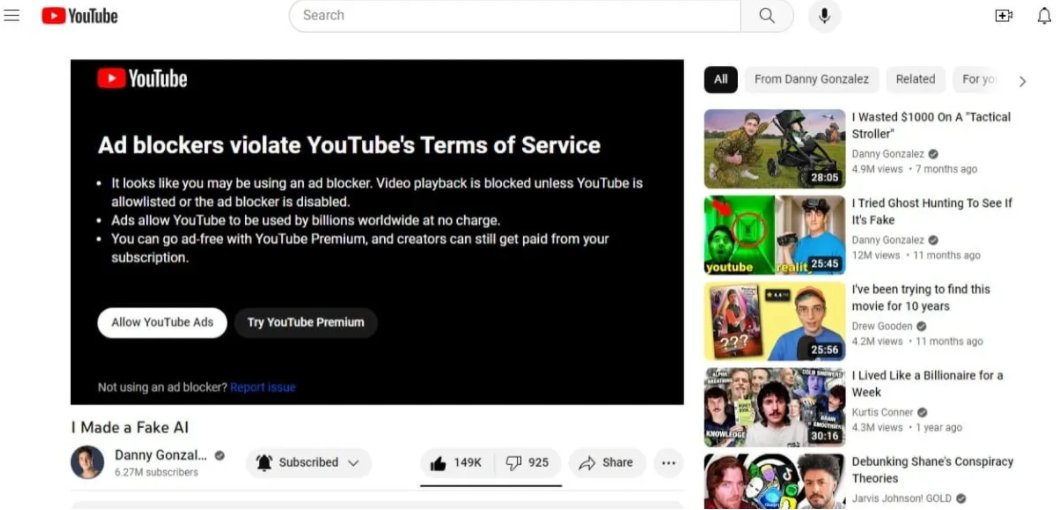The image size is (1060, 510).
Task: Open the Create video icon
Action: 1004,16
